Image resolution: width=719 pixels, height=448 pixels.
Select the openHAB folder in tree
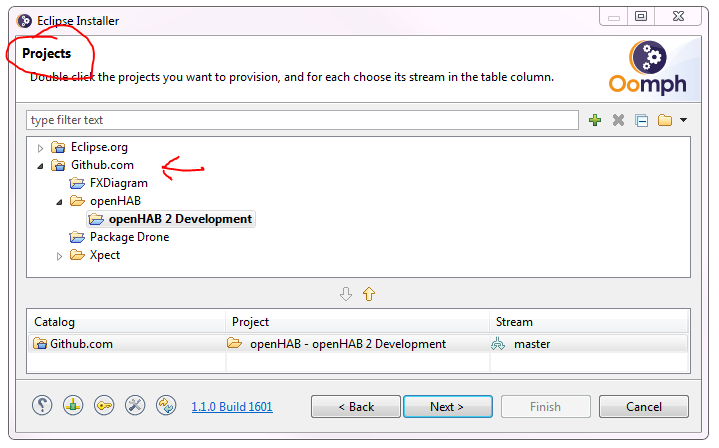coord(116,201)
